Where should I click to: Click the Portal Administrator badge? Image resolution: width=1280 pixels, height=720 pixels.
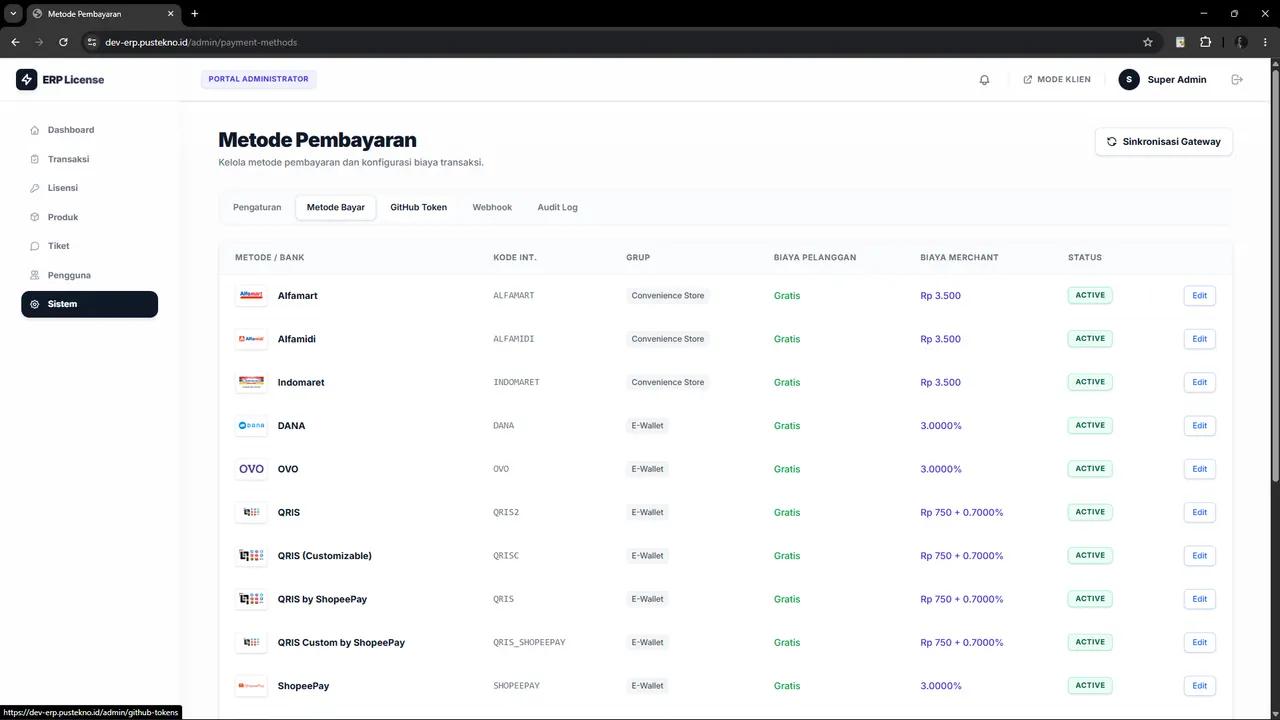pyautogui.click(x=259, y=79)
